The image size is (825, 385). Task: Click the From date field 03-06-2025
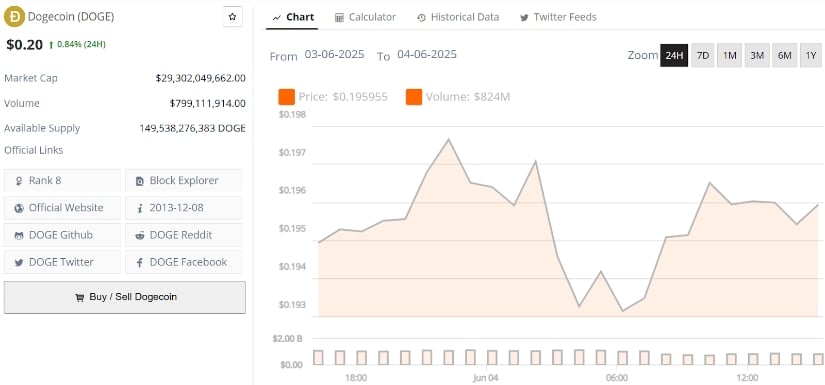(x=335, y=55)
